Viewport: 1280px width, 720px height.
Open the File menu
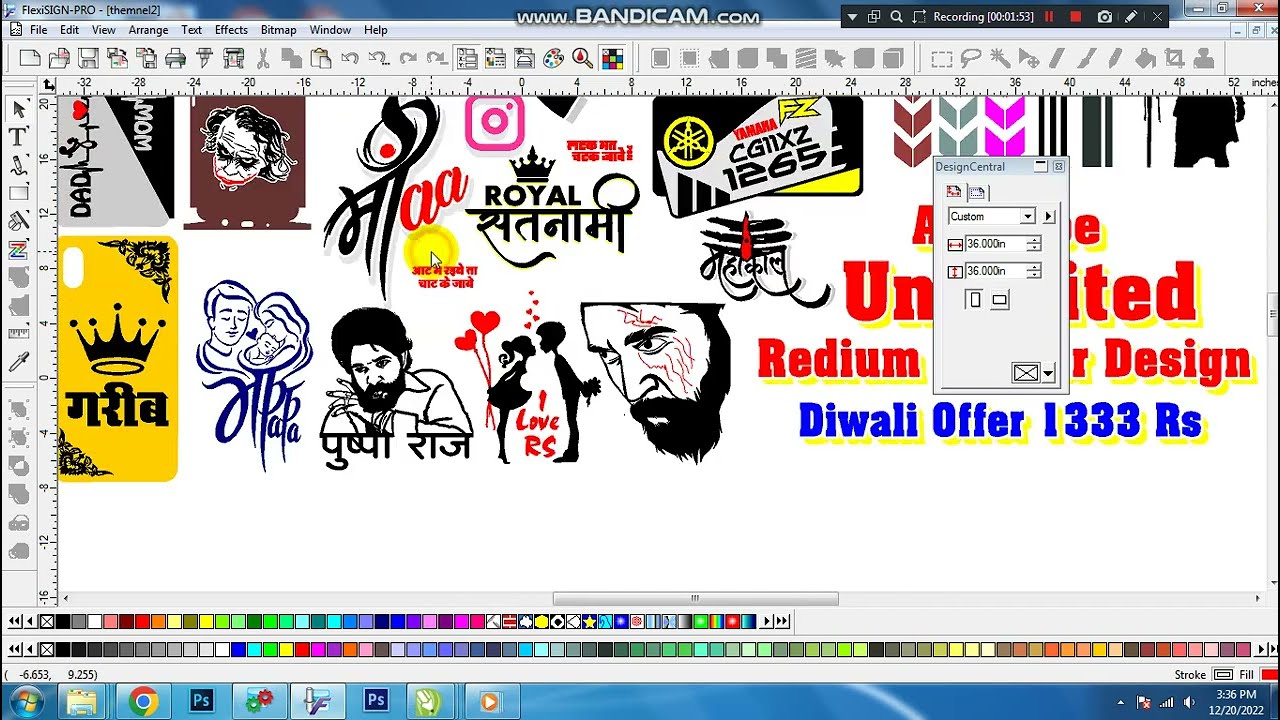38,30
